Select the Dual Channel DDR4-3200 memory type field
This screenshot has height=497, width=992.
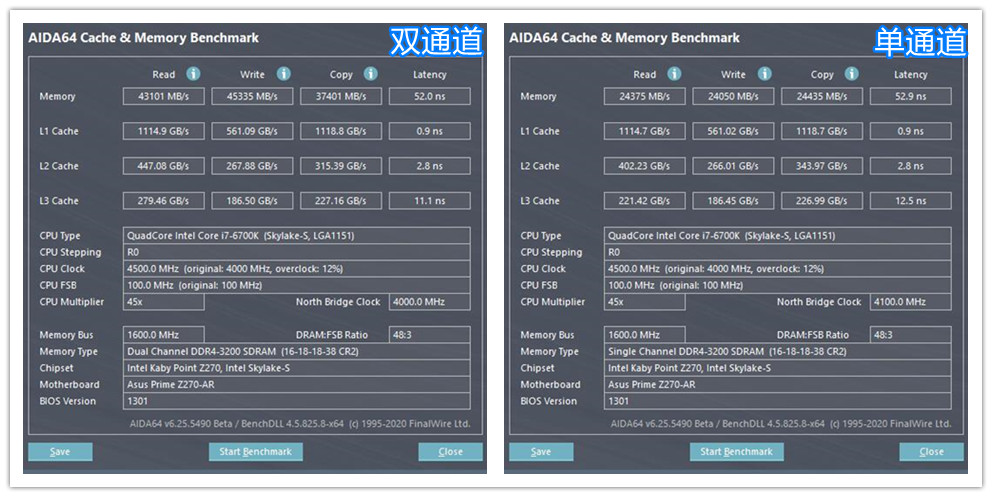[296, 352]
